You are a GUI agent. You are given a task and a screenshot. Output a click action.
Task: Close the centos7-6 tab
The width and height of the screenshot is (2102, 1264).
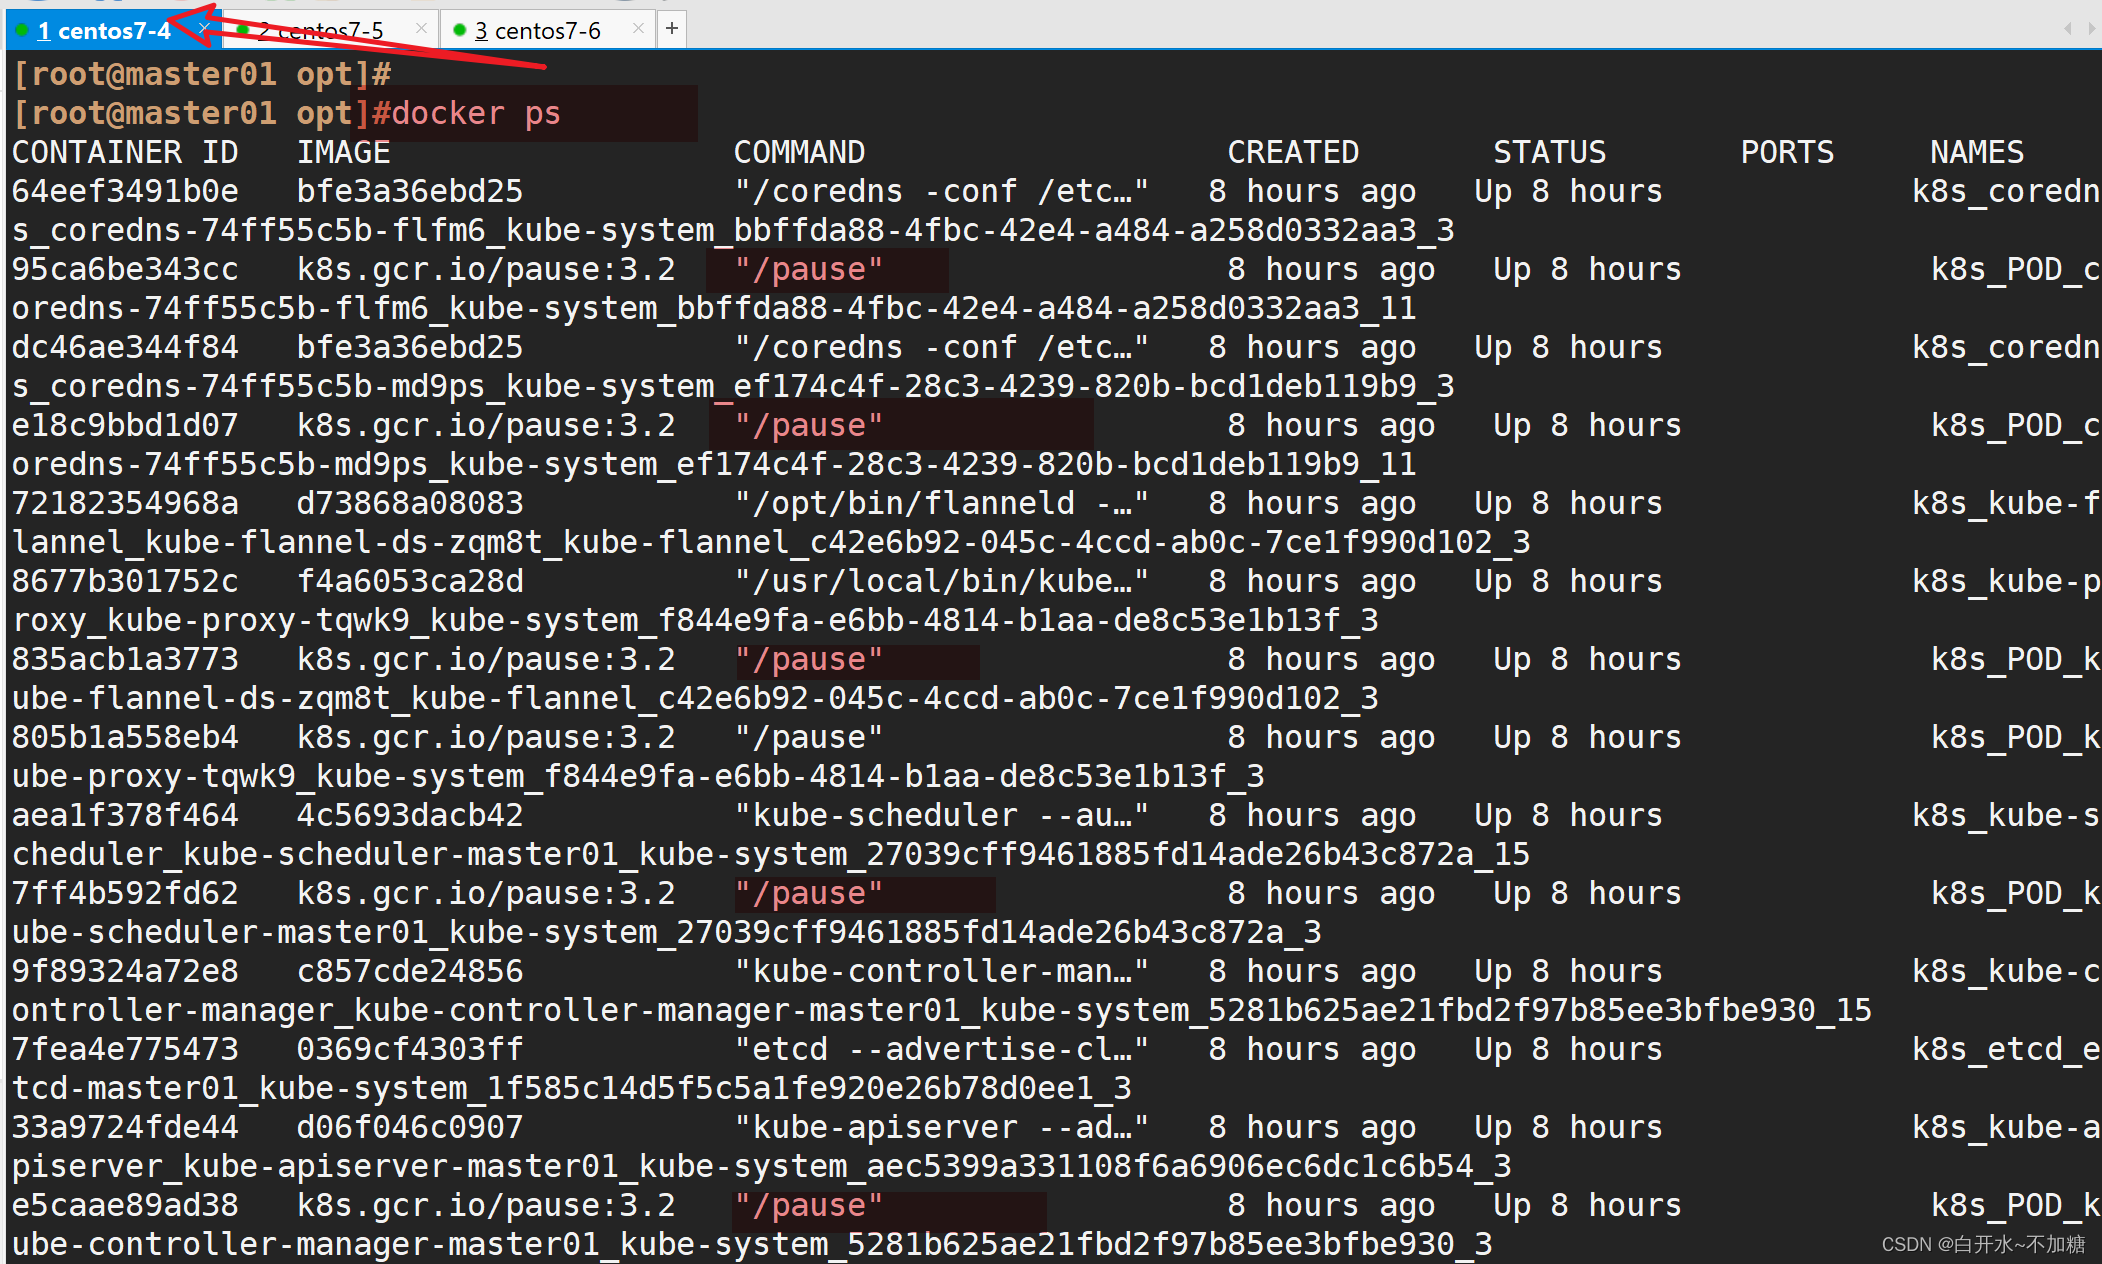(638, 29)
